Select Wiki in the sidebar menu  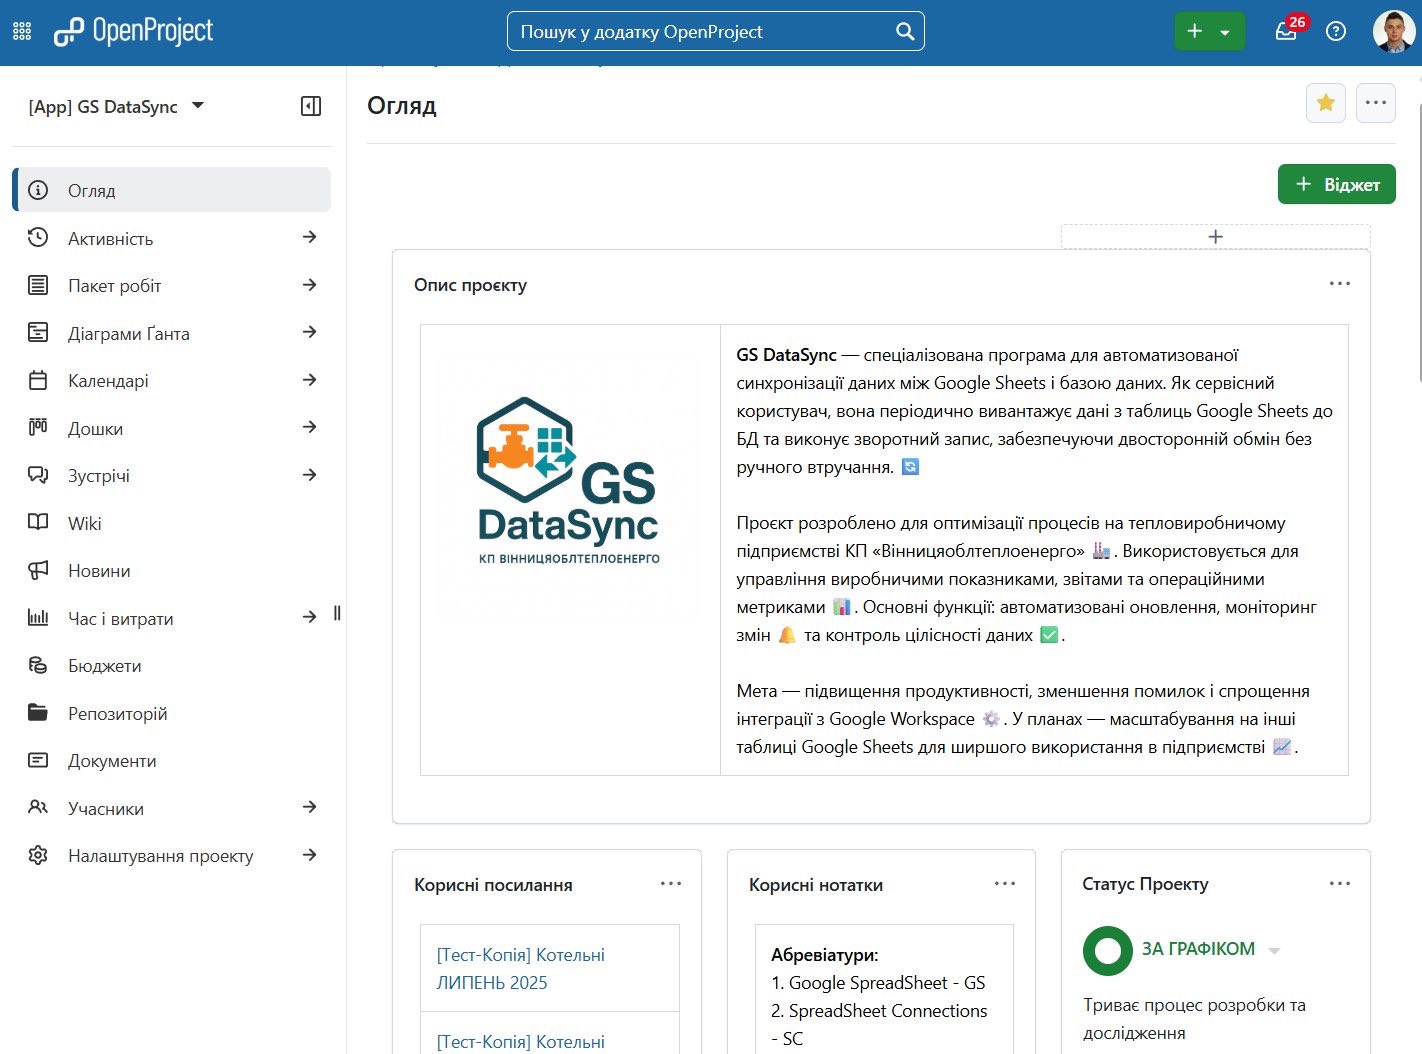click(85, 523)
